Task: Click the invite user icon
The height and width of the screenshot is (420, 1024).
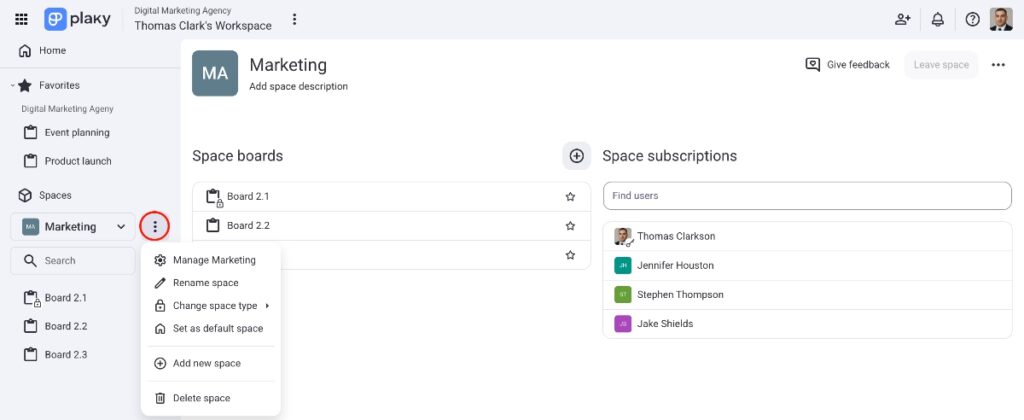Action: (903, 19)
